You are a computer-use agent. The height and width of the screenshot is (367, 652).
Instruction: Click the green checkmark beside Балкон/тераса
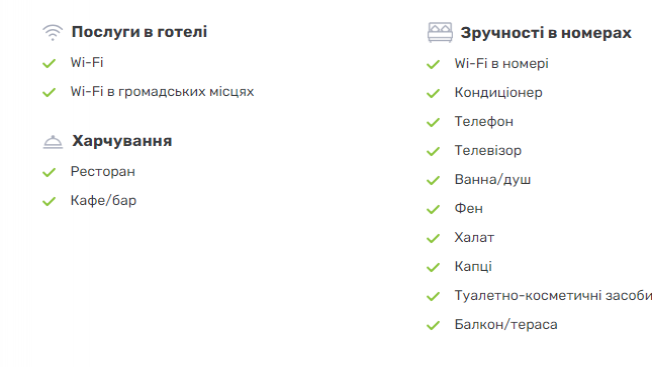tap(433, 325)
